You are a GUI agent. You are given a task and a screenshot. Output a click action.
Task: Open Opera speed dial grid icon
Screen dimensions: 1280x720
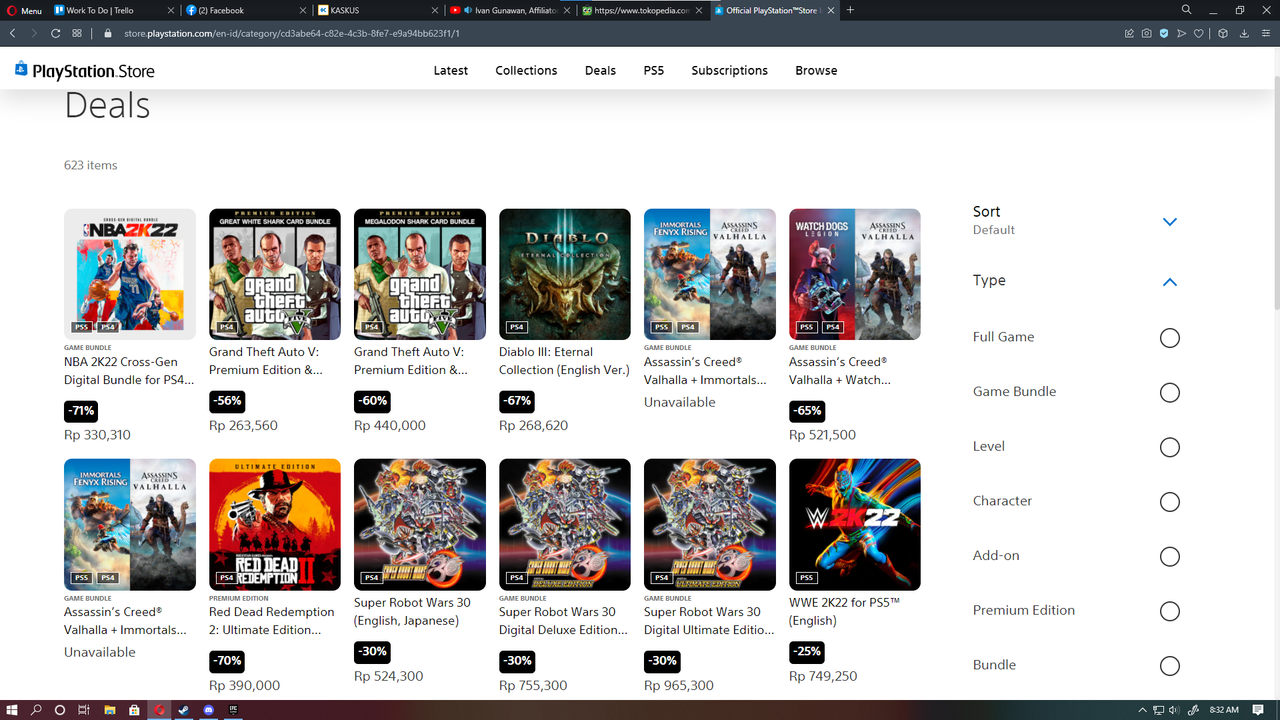pyautogui.click(x=77, y=33)
